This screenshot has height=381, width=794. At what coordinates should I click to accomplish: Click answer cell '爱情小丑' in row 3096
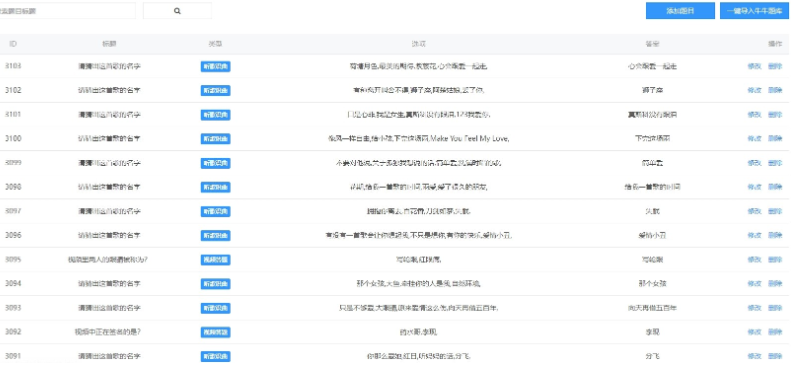[652, 235]
